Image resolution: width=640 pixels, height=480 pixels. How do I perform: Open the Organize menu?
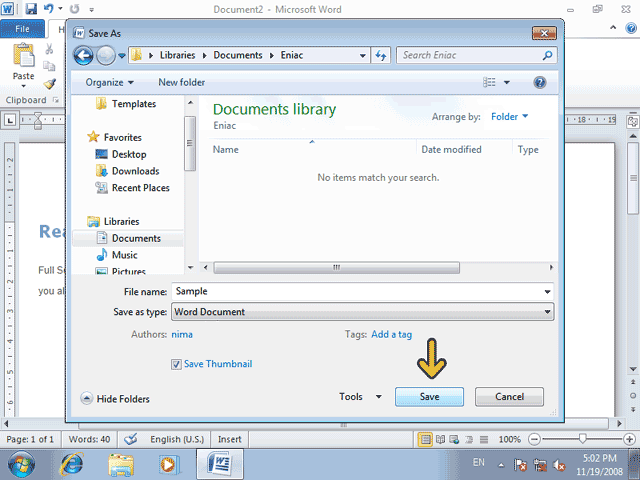(x=109, y=82)
